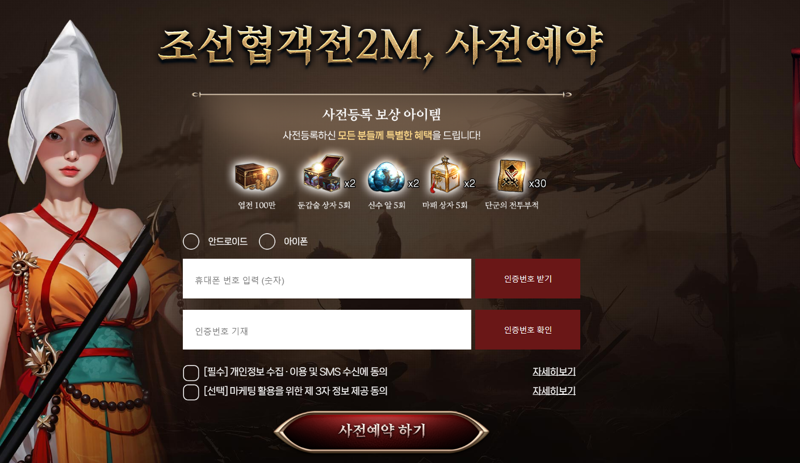Focus the 휴대폰 번호 입력 field
This screenshot has width=800, height=463.
tap(327, 279)
